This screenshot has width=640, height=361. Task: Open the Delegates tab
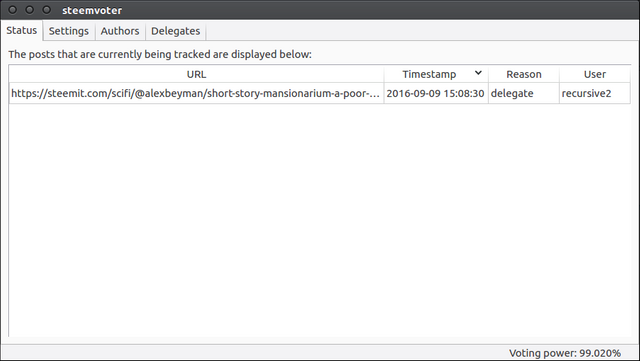pyautogui.click(x=176, y=31)
